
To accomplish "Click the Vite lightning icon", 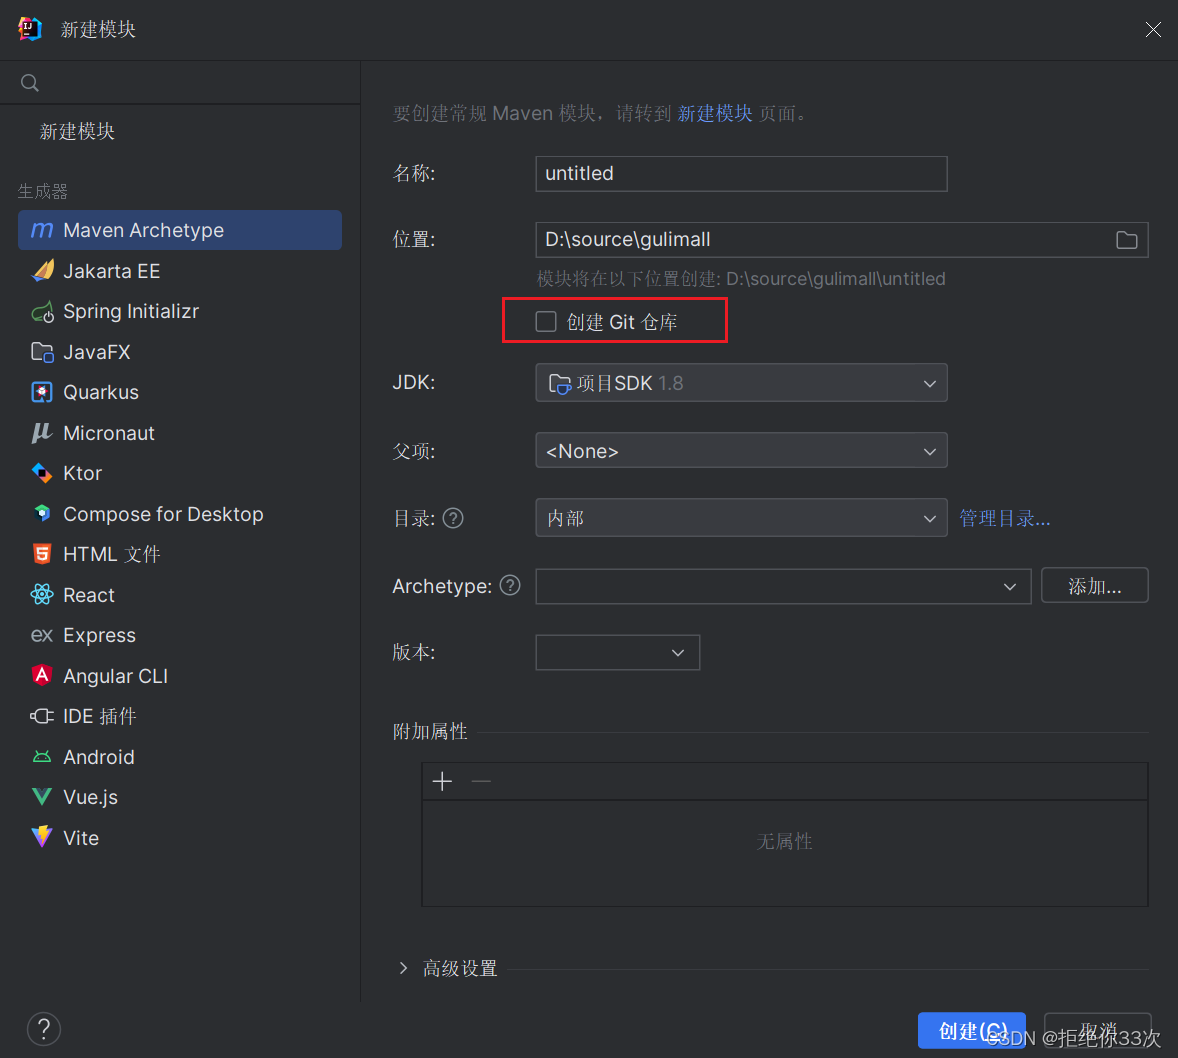I will [42, 837].
